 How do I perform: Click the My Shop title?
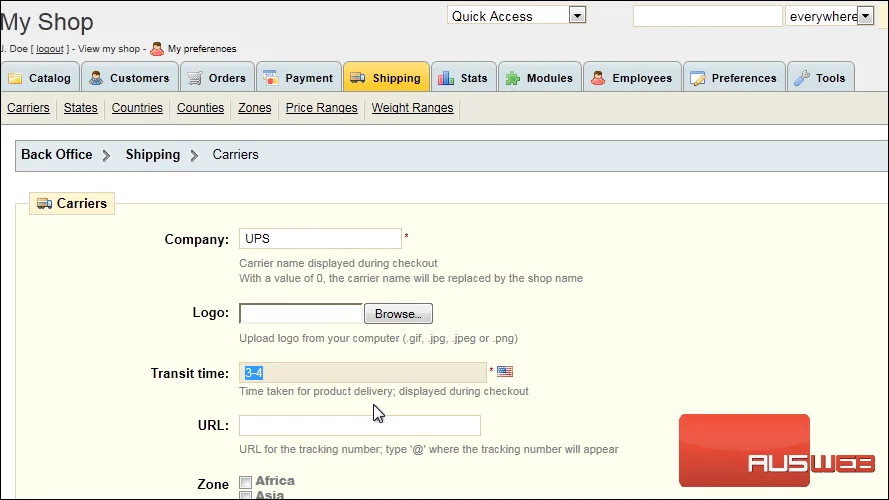pos(46,22)
